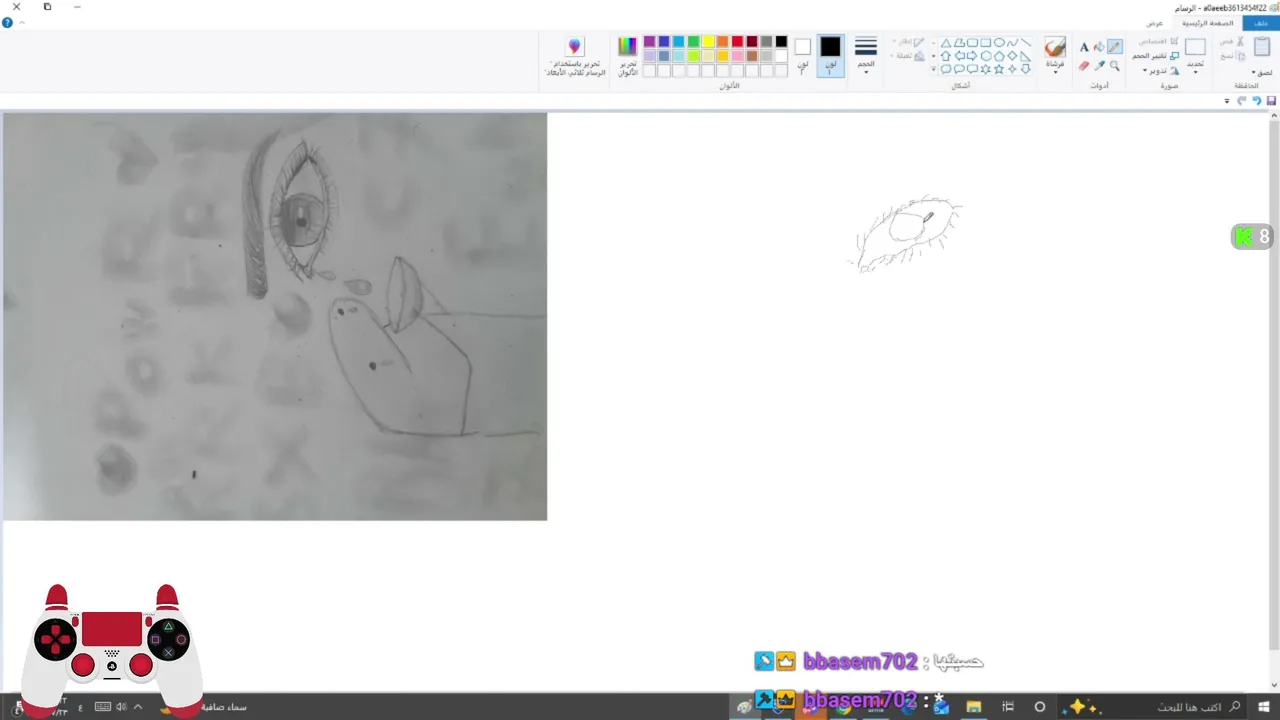
Task: Pick the purple color swatch
Action: point(649,41)
